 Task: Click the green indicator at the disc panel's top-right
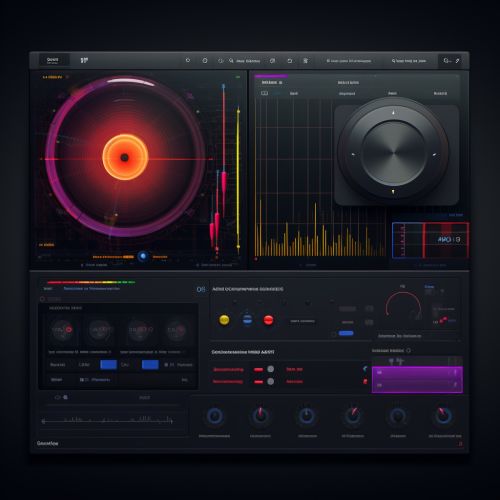[x=238, y=77]
